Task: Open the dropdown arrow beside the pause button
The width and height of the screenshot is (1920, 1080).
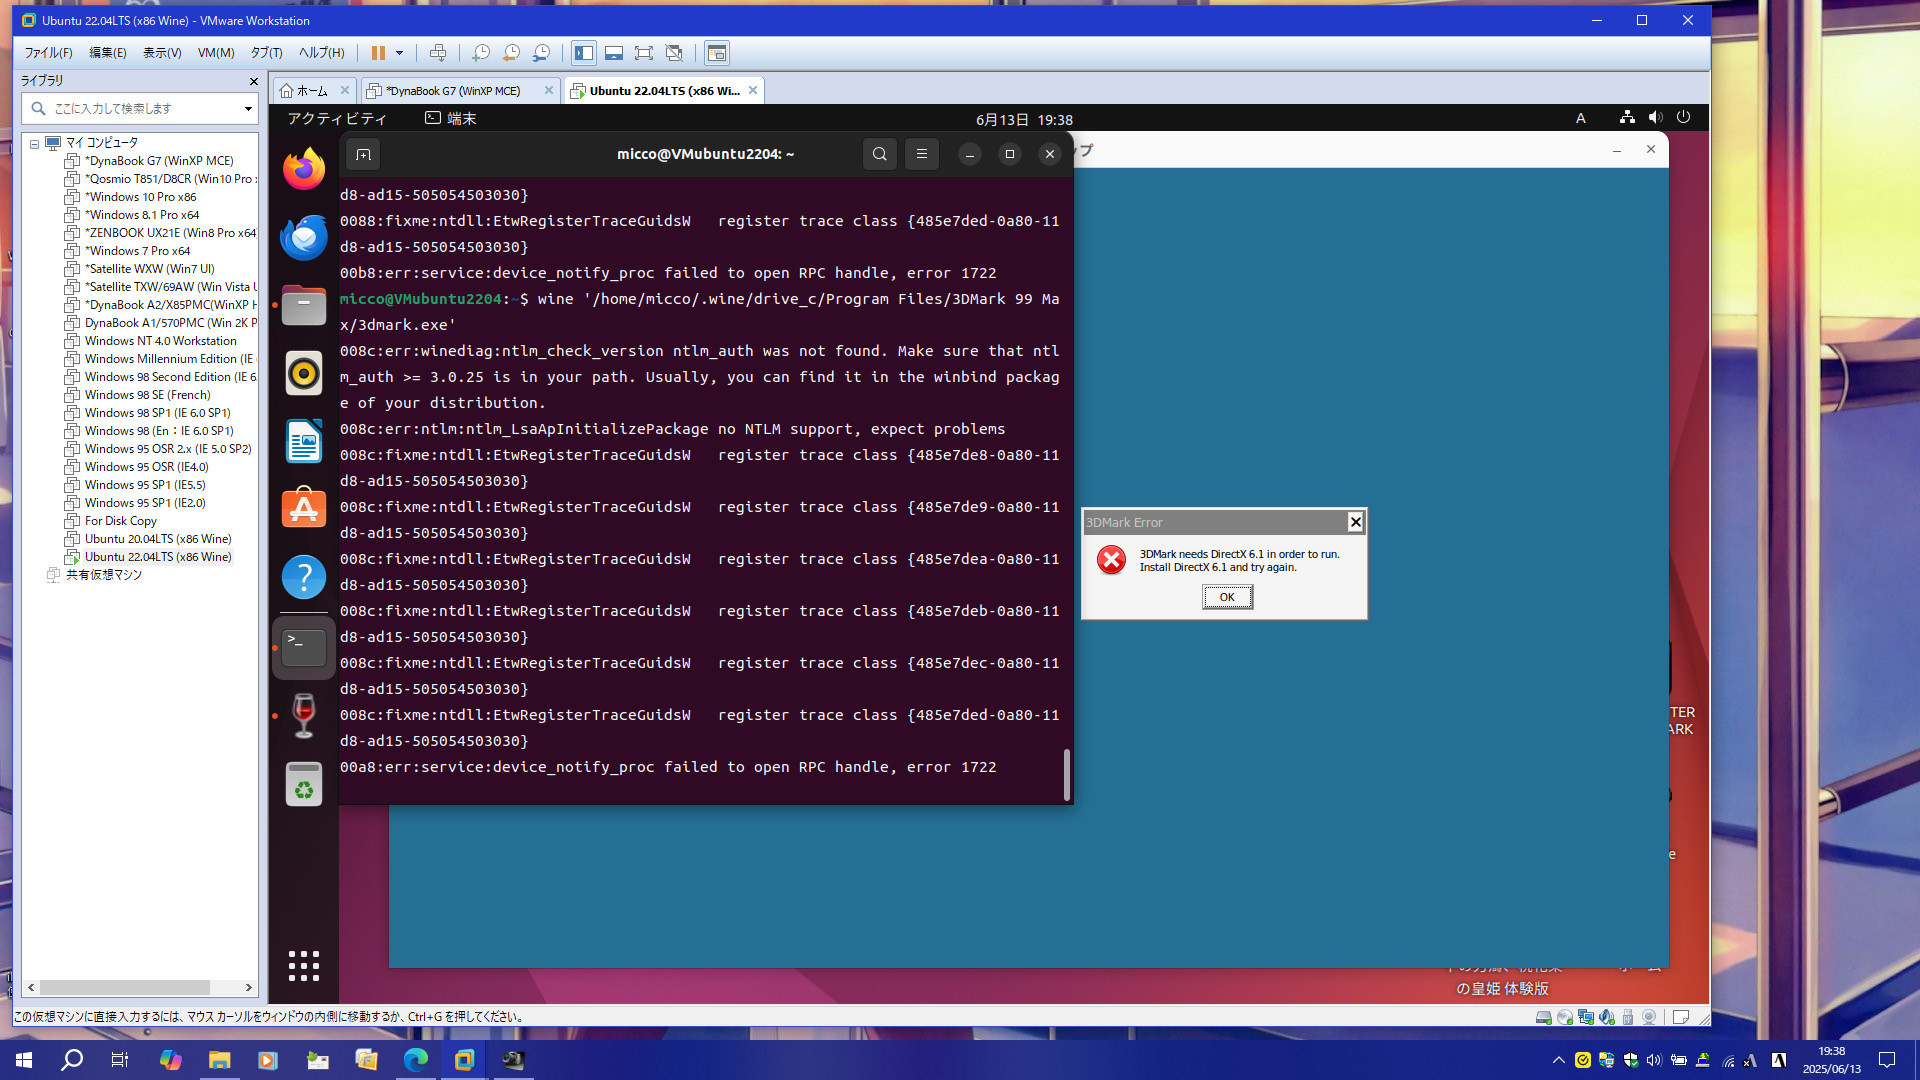Action: 399,53
